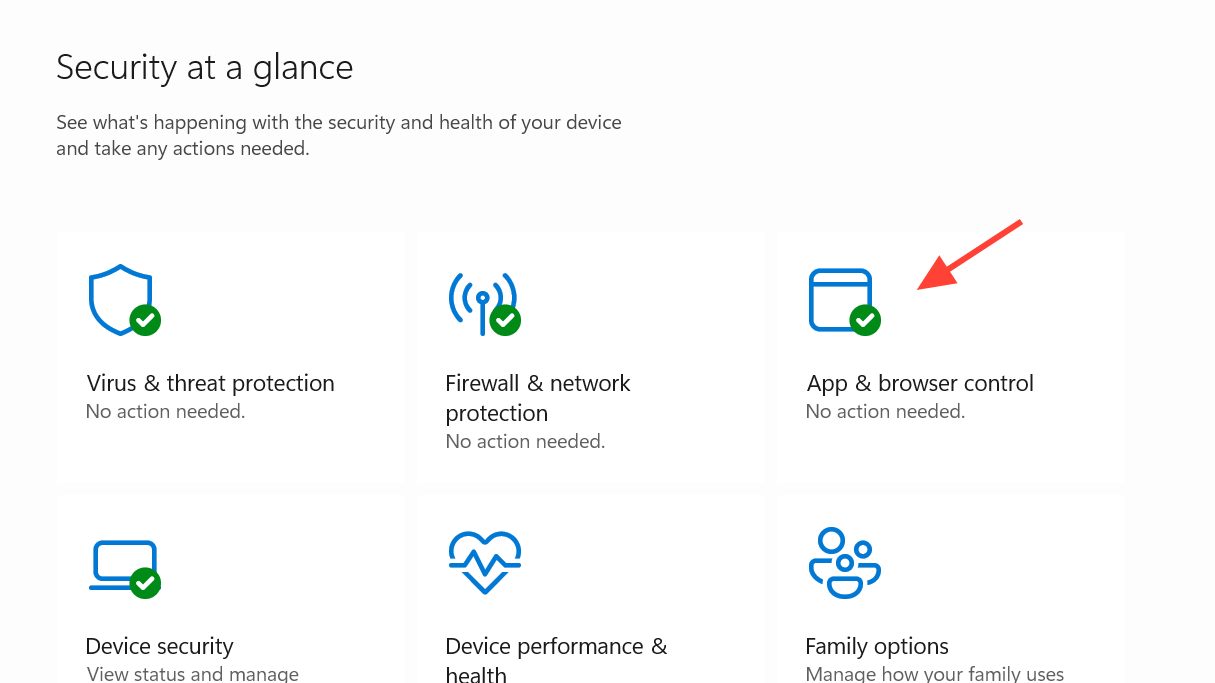Select the App & browser control window icon
Screen dimensions: 1215x683
coord(838,297)
